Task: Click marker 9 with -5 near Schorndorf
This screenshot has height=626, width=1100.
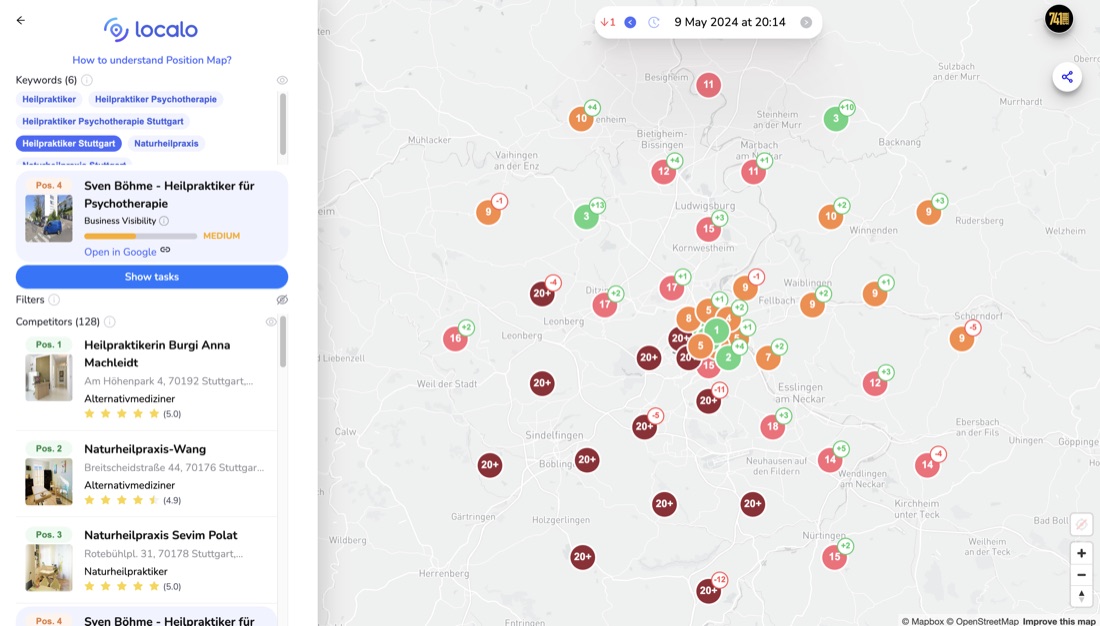Action: (x=962, y=339)
